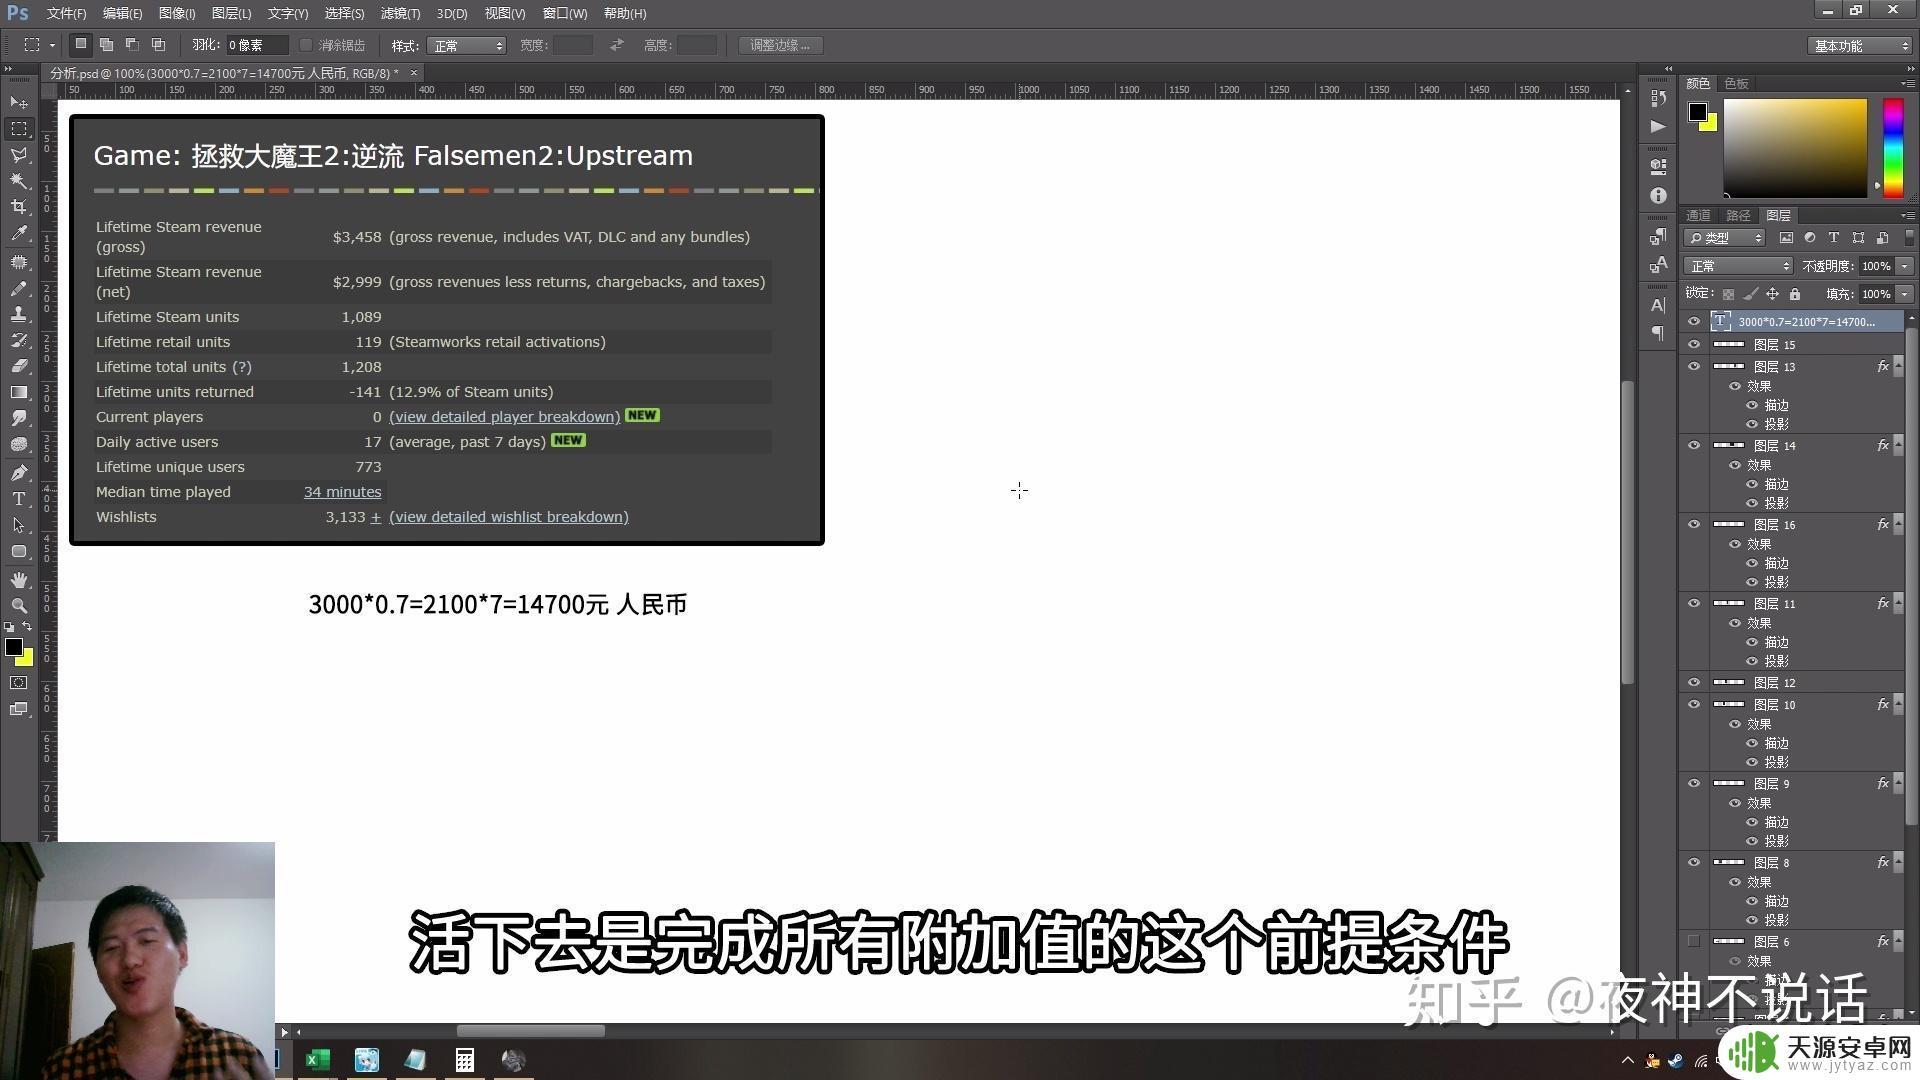Swap foreground and background colors arrow
Image resolution: width=1920 pixels, height=1080 pixels.
tap(27, 626)
